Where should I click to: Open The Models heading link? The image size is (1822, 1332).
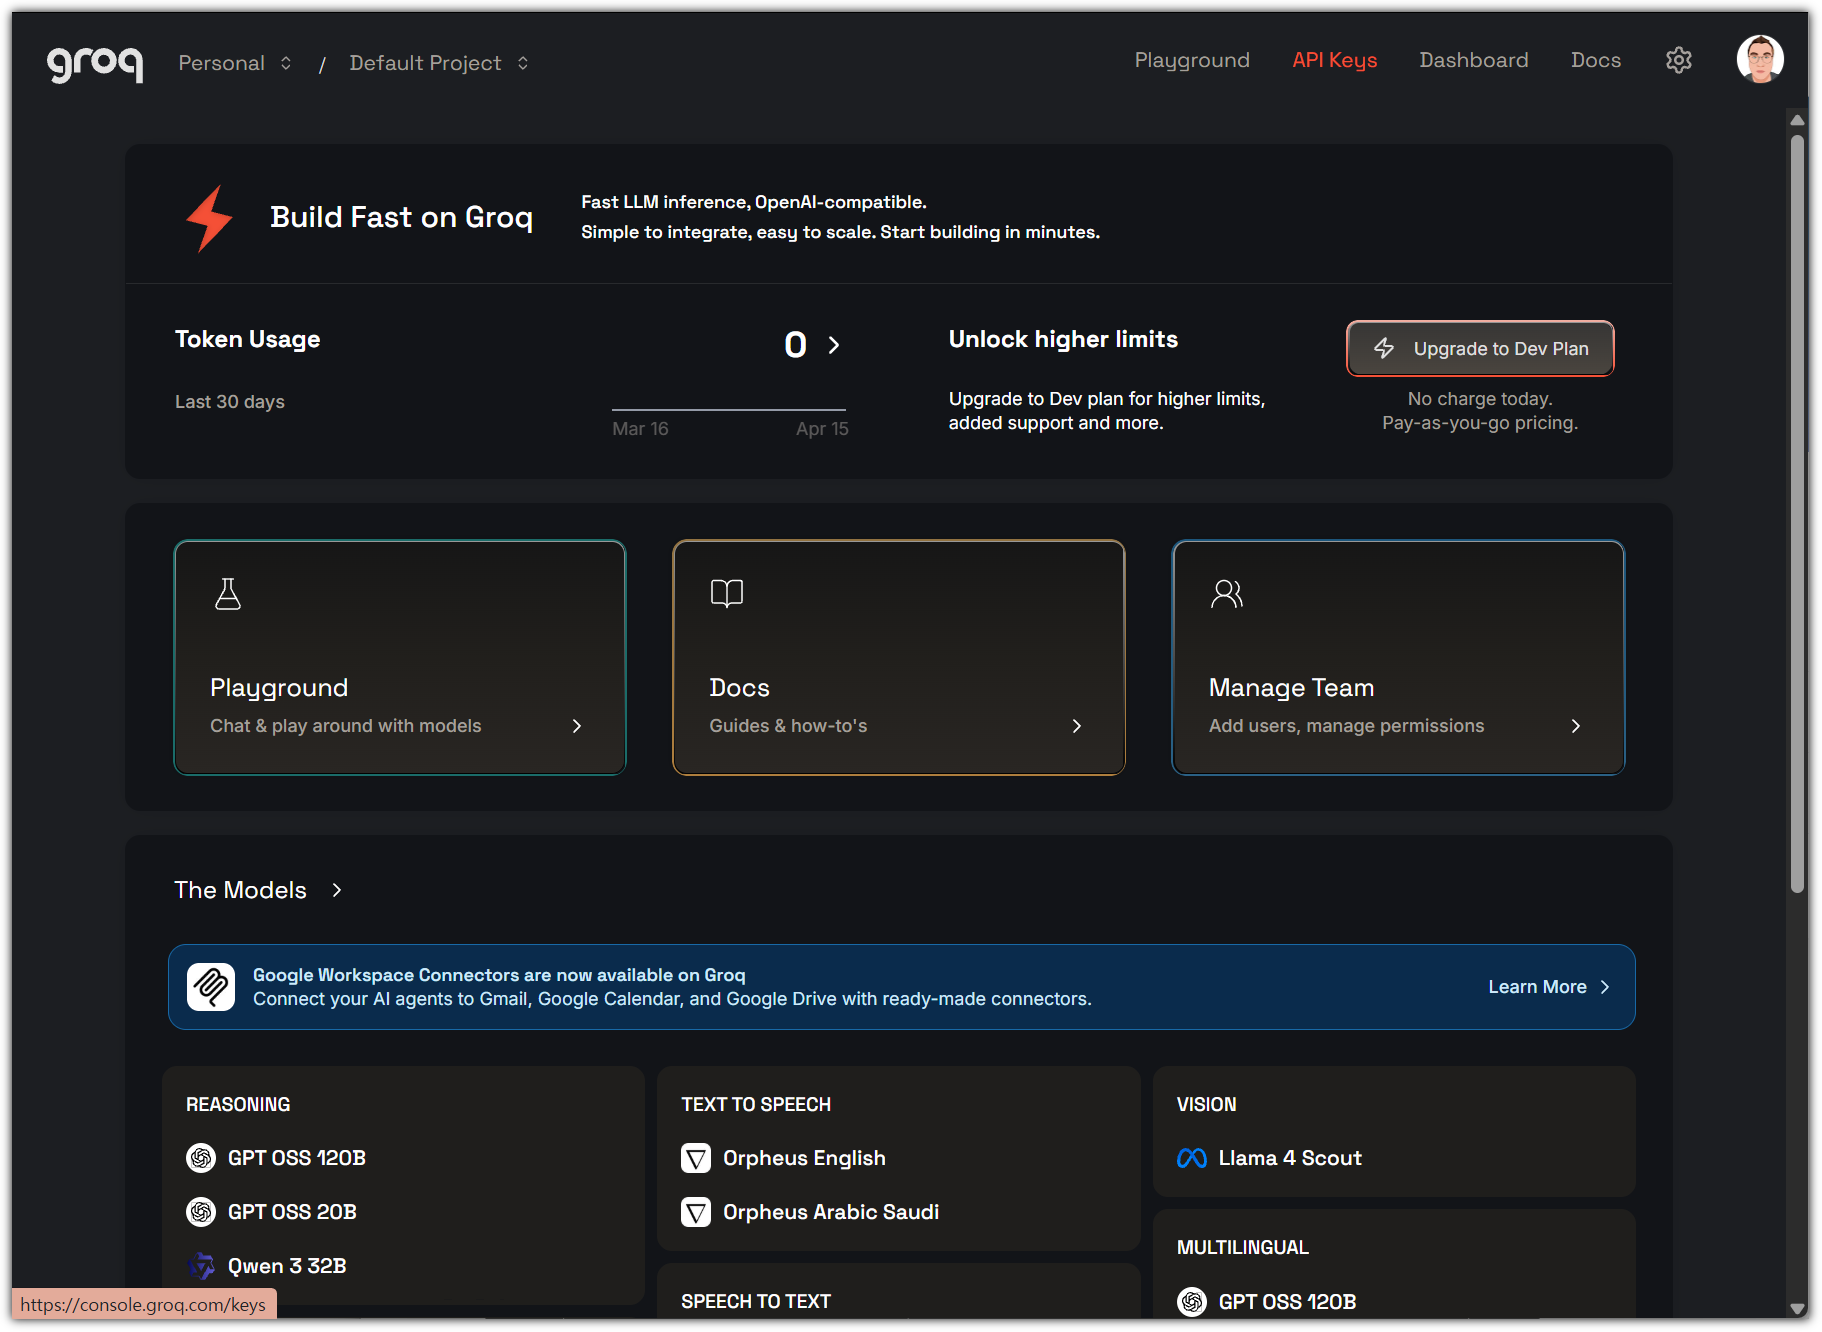click(x=240, y=890)
